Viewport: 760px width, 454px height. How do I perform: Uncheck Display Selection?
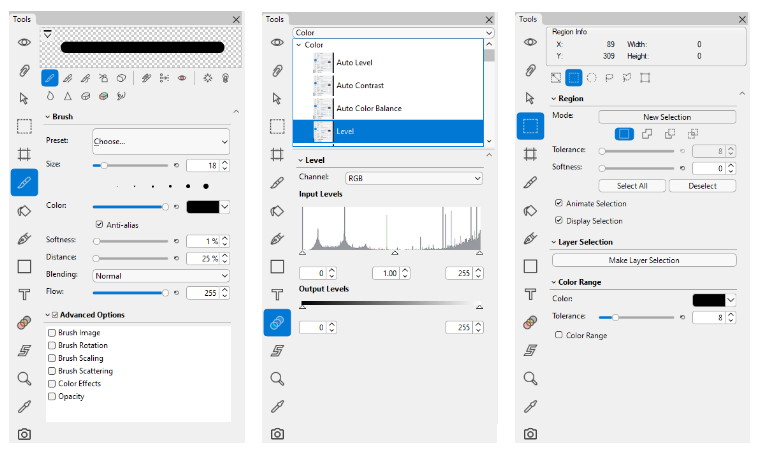click(559, 220)
